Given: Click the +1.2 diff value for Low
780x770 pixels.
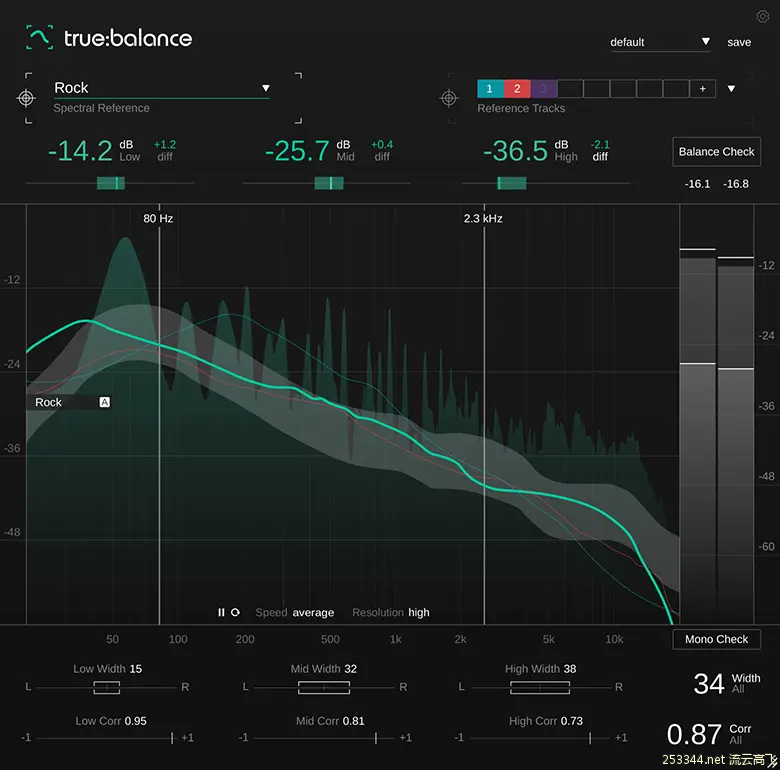Looking at the screenshot, I should 165,145.
